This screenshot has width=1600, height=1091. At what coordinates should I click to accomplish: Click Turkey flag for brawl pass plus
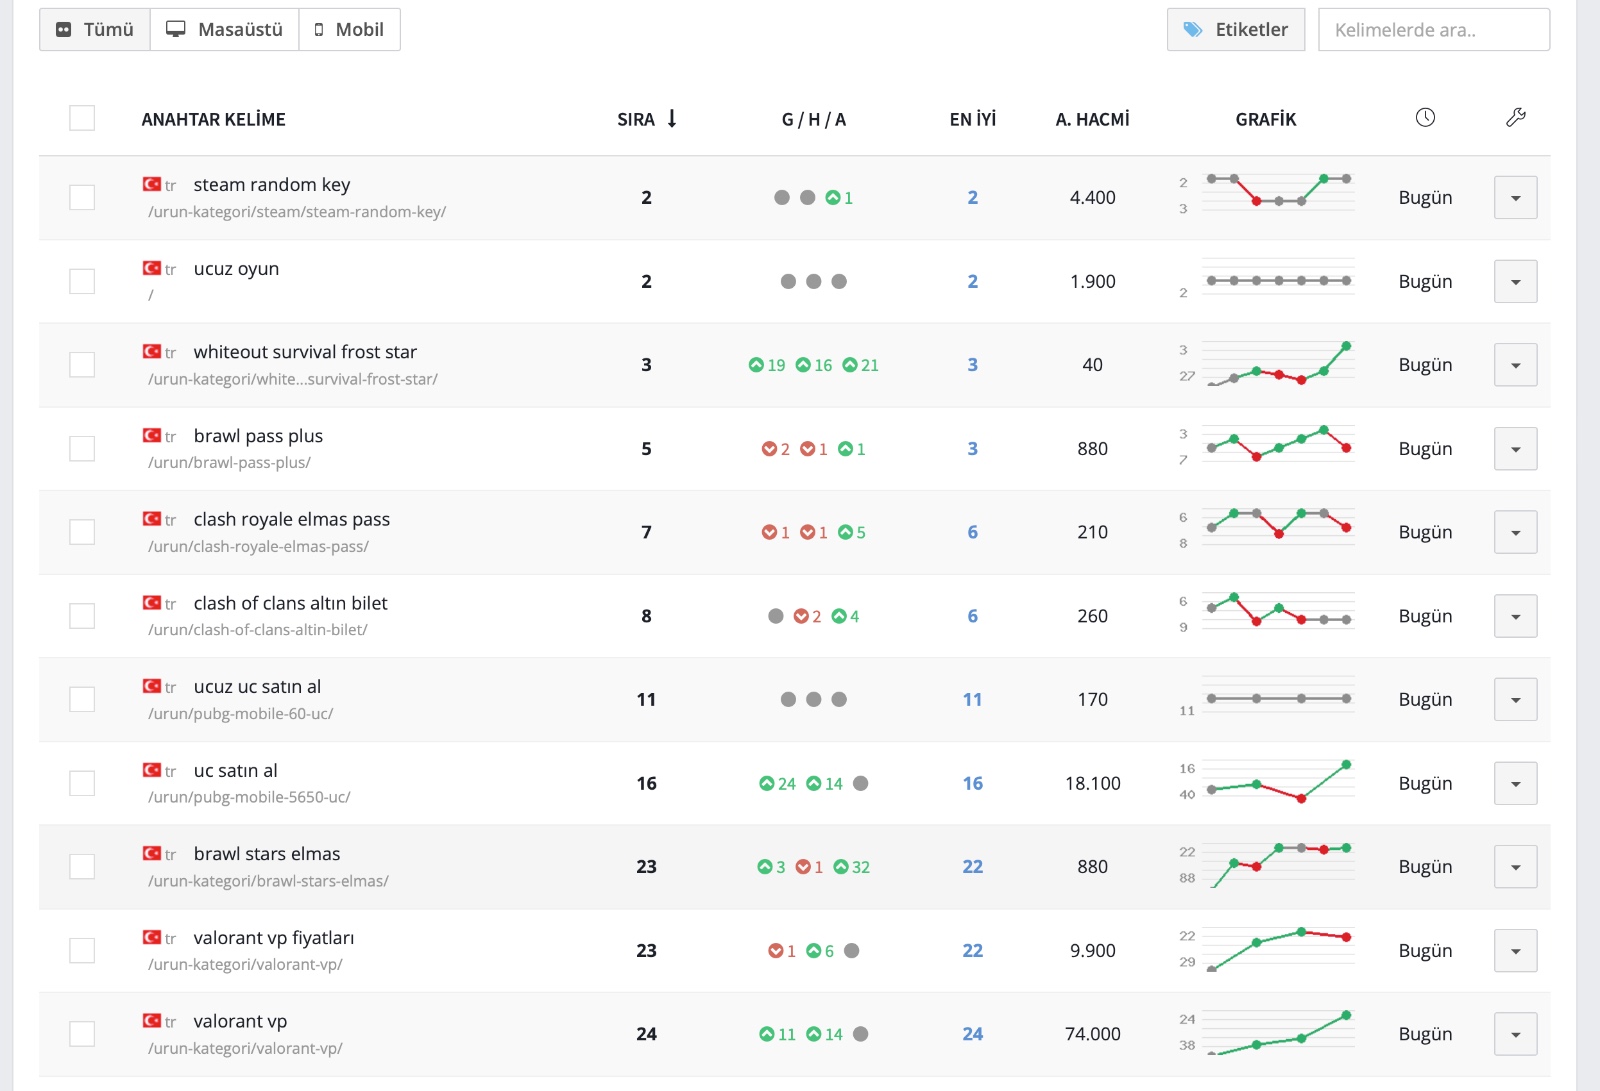click(152, 435)
